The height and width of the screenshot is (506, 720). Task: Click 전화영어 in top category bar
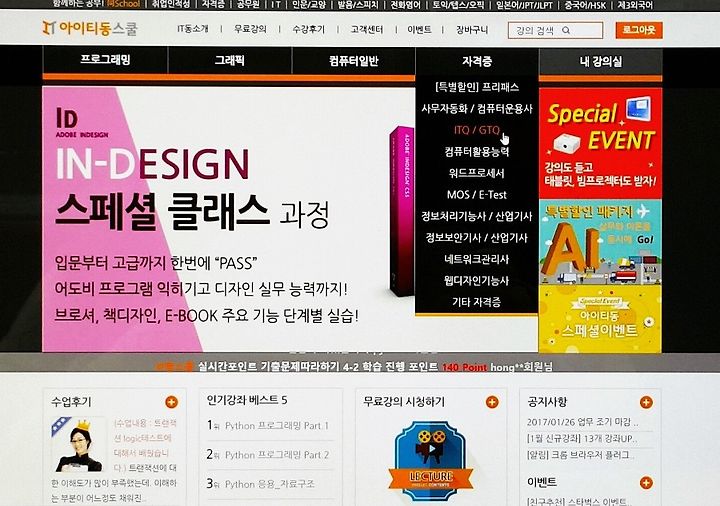[x=405, y=5]
